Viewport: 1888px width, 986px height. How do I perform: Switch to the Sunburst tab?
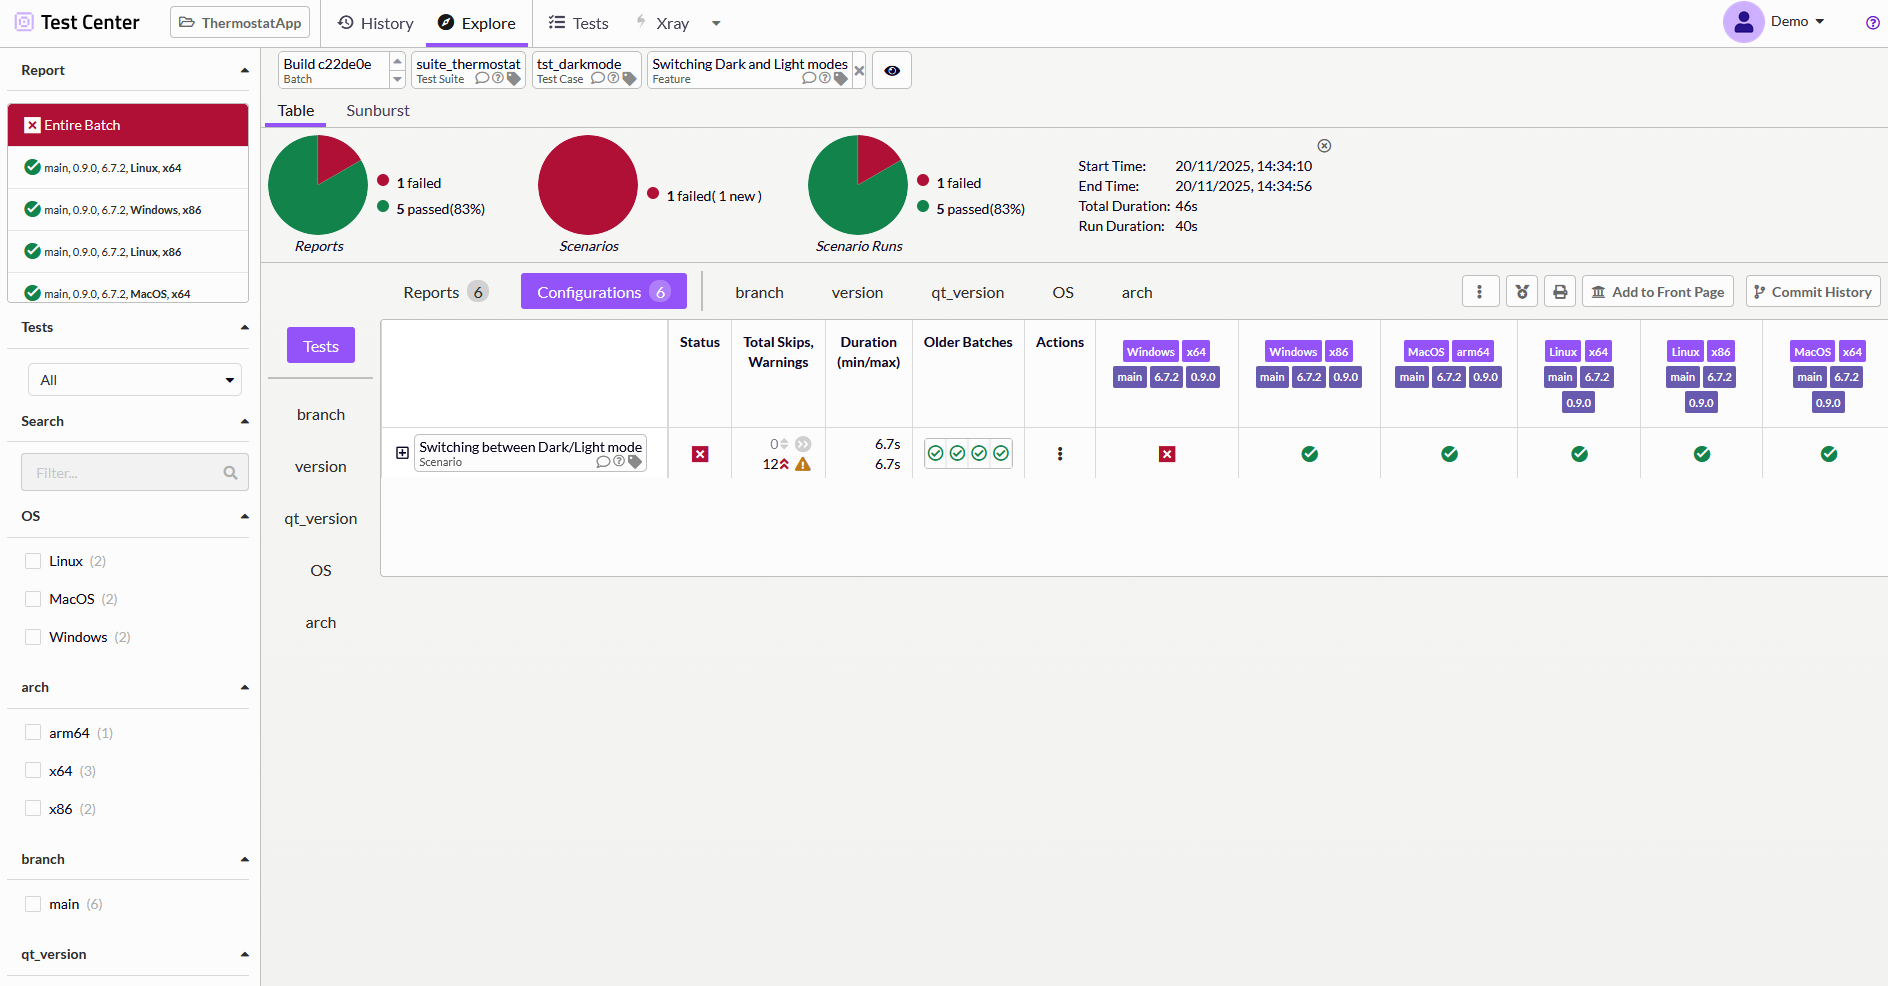[377, 111]
